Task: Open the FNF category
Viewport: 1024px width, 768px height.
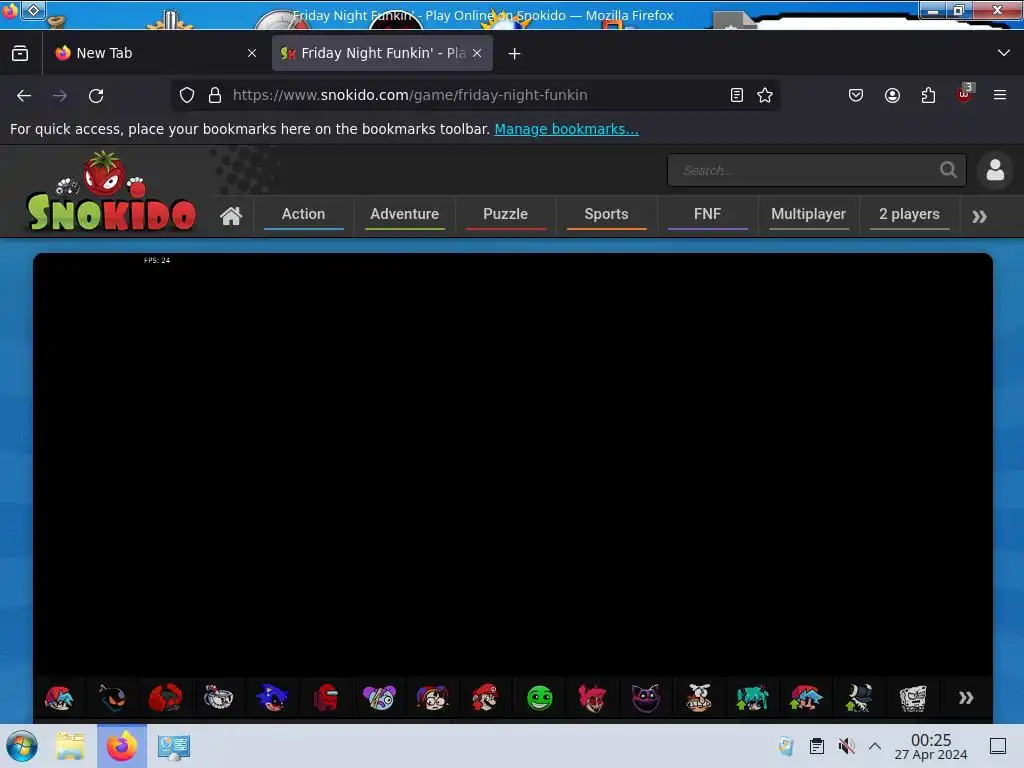Action: [x=707, y=214]
